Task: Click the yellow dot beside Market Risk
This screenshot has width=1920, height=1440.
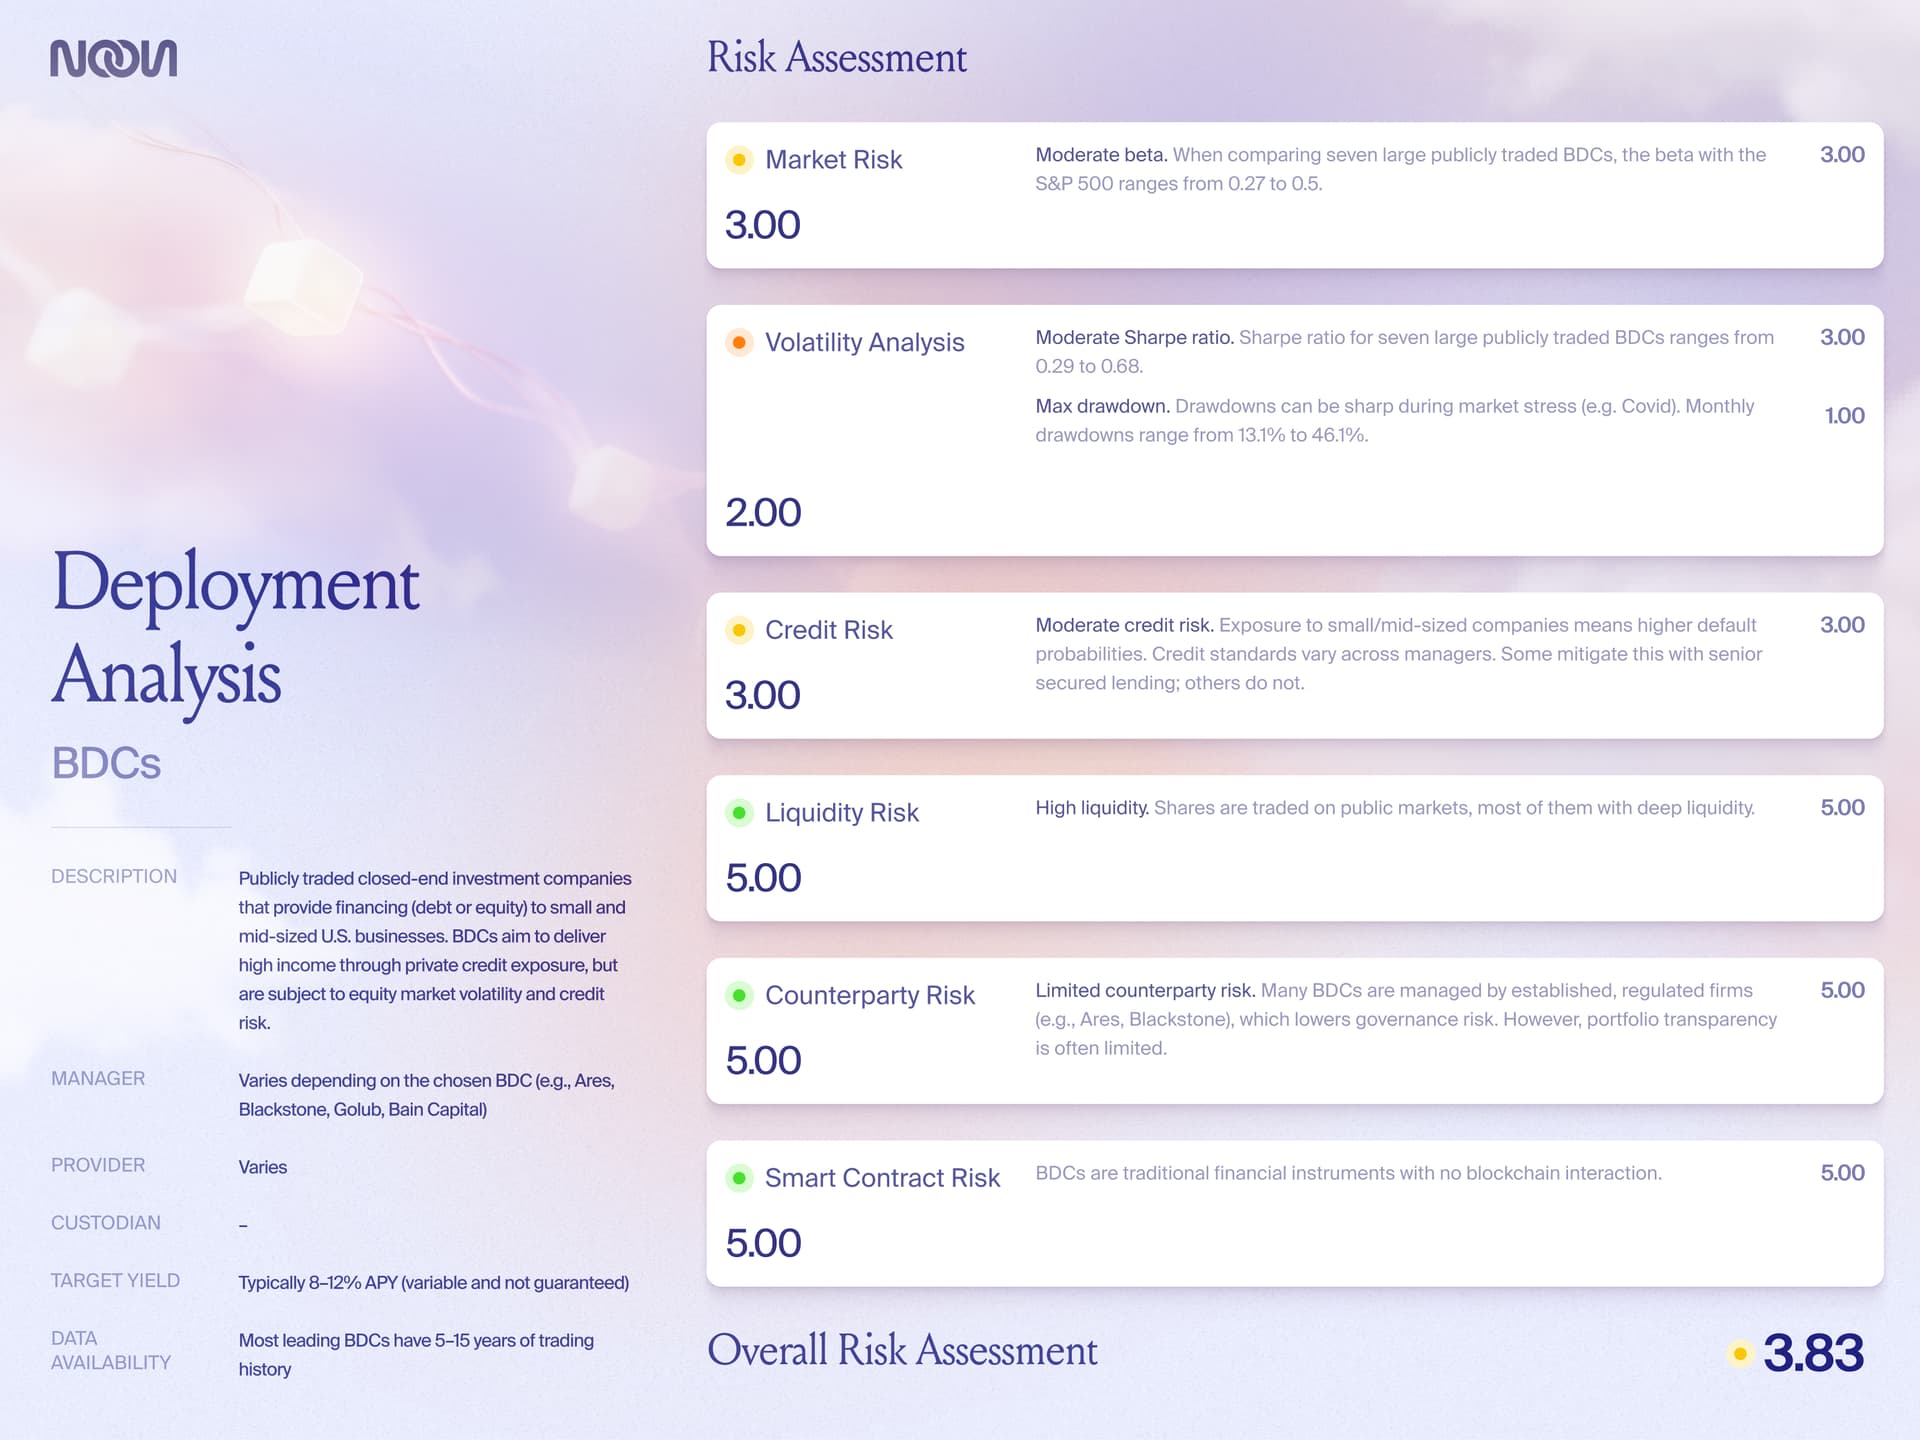Action: [x=739, y=160]
